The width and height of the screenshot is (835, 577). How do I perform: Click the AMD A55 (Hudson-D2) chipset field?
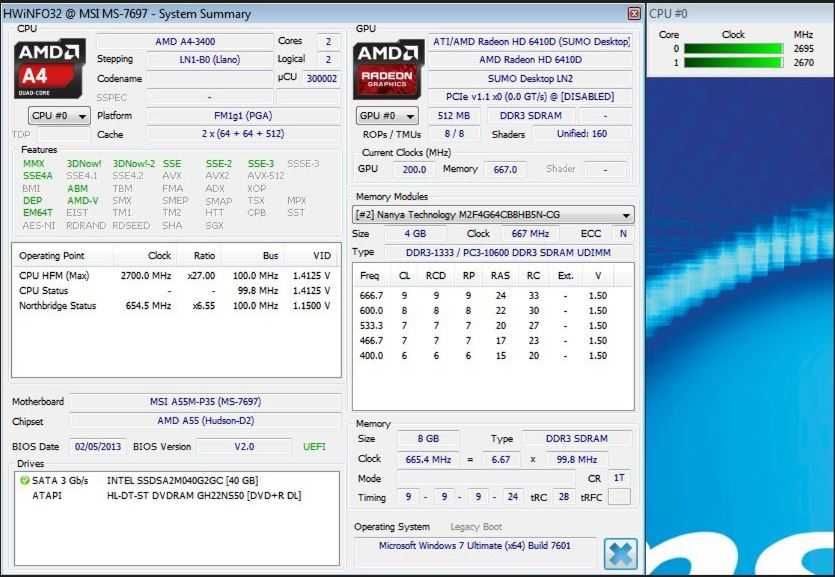pyautogui.click(x=206, y=421)
